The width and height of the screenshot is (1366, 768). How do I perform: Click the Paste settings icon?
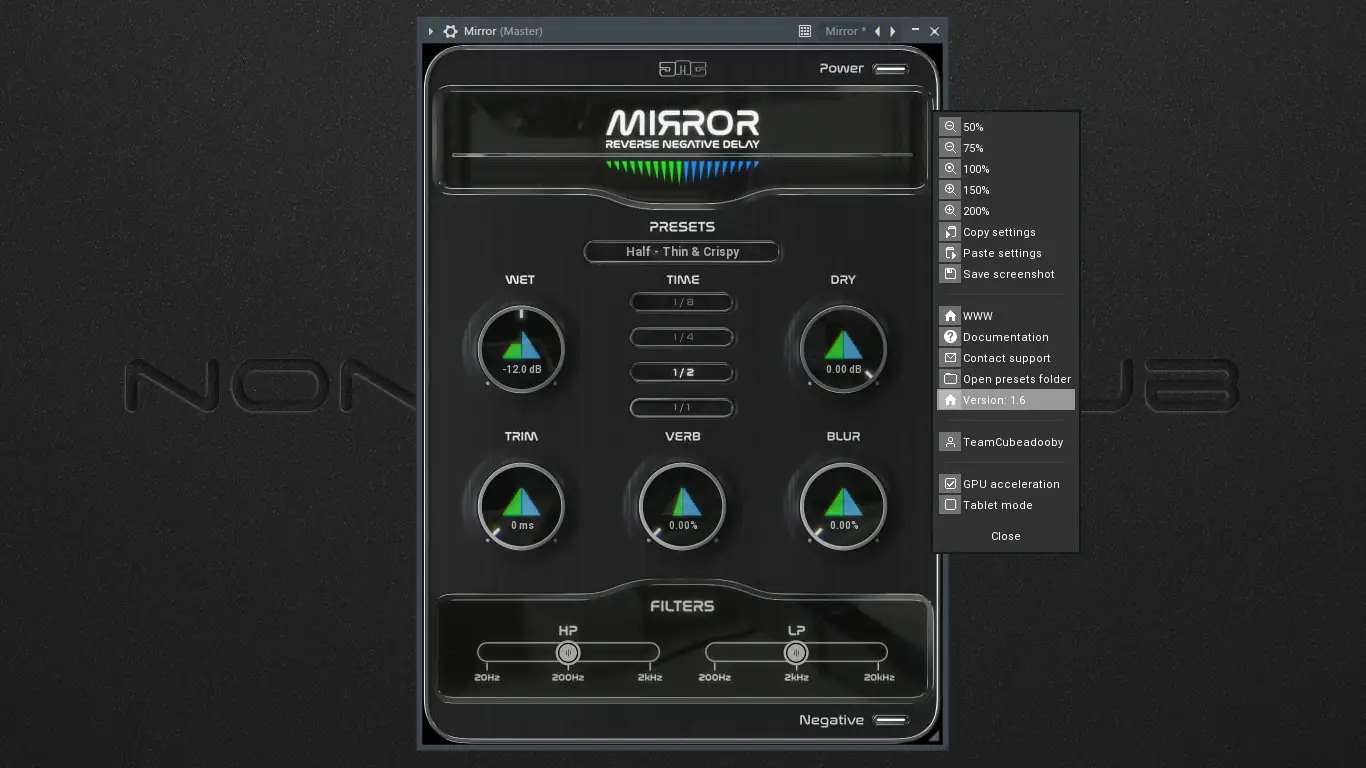(x=950, y=253)
